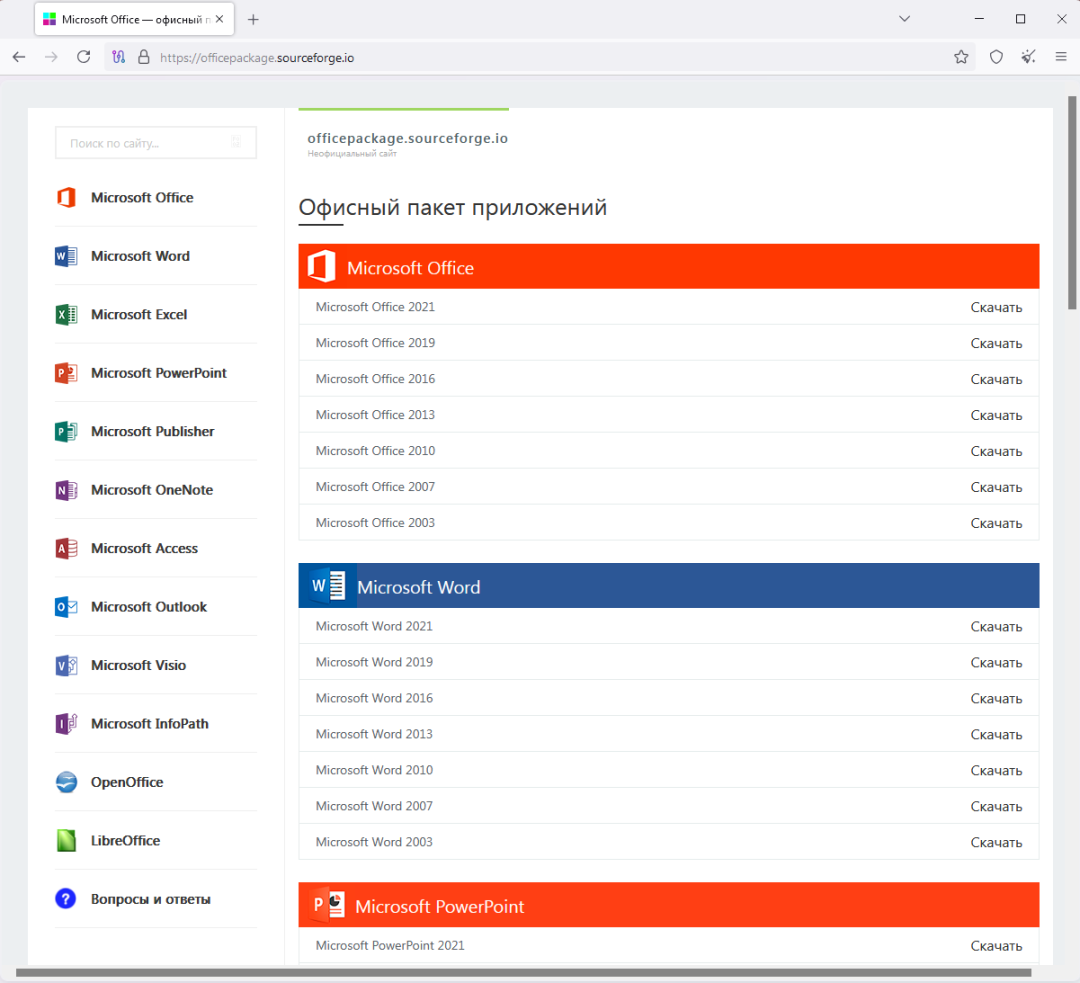Click the blue question mark icon
The height and width of the screenshot is (983, 1080).
click(x=65, y=899)
